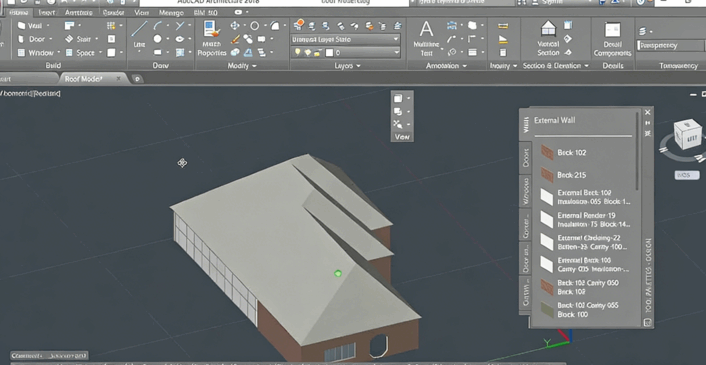Expand the Layers panel title
This screenshot has height=365, width=706.
click(x=347, y=66)
